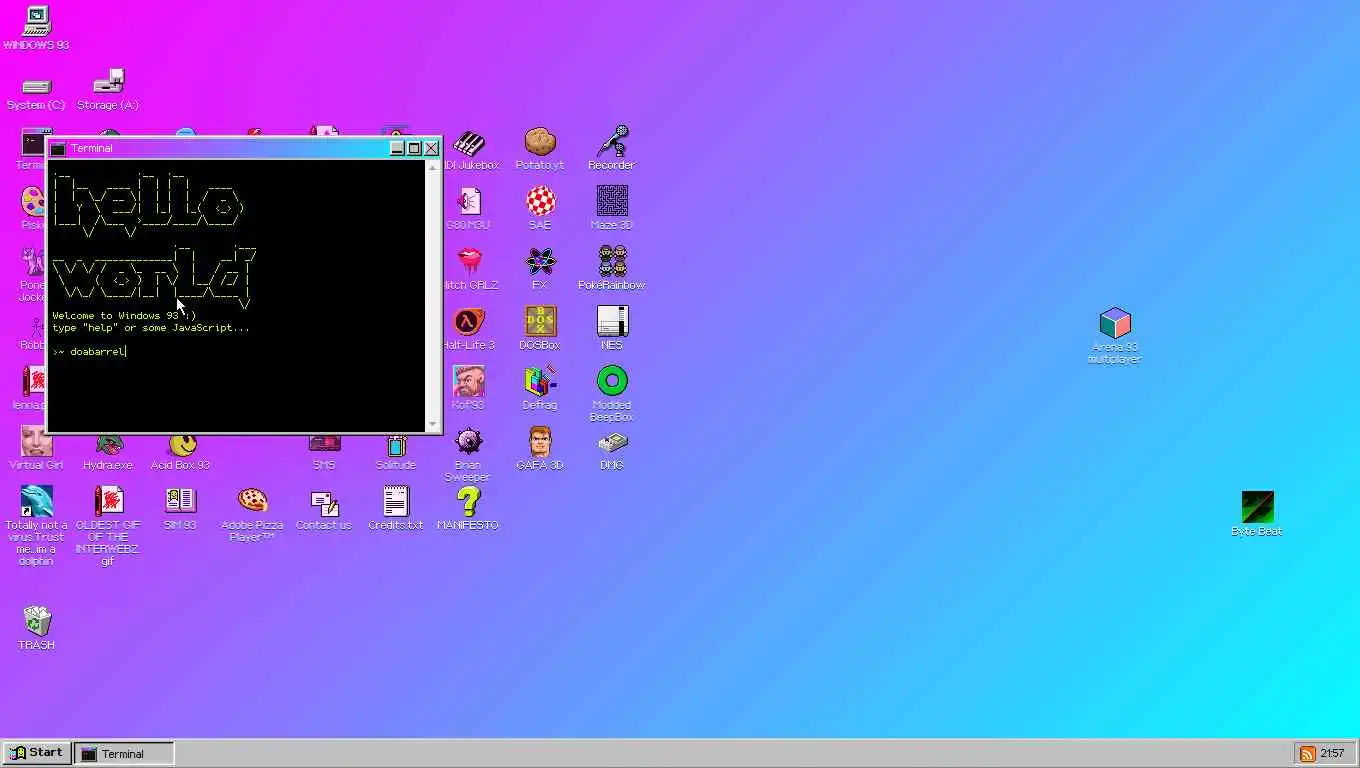Open the Half-Life 3 lambda icon
This screenshot has height=768, width=1360.
[x=468, y=322]
